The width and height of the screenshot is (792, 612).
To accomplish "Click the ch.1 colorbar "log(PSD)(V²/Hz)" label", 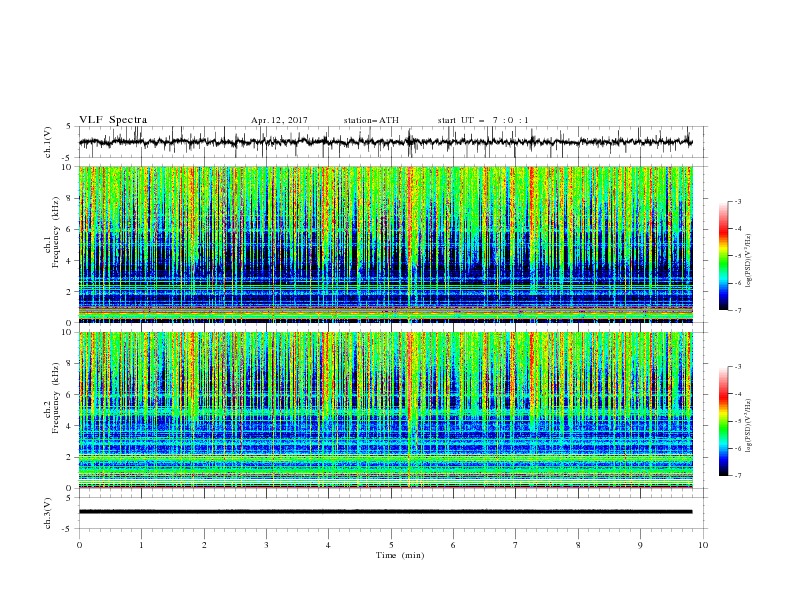I will coord(749,261).
